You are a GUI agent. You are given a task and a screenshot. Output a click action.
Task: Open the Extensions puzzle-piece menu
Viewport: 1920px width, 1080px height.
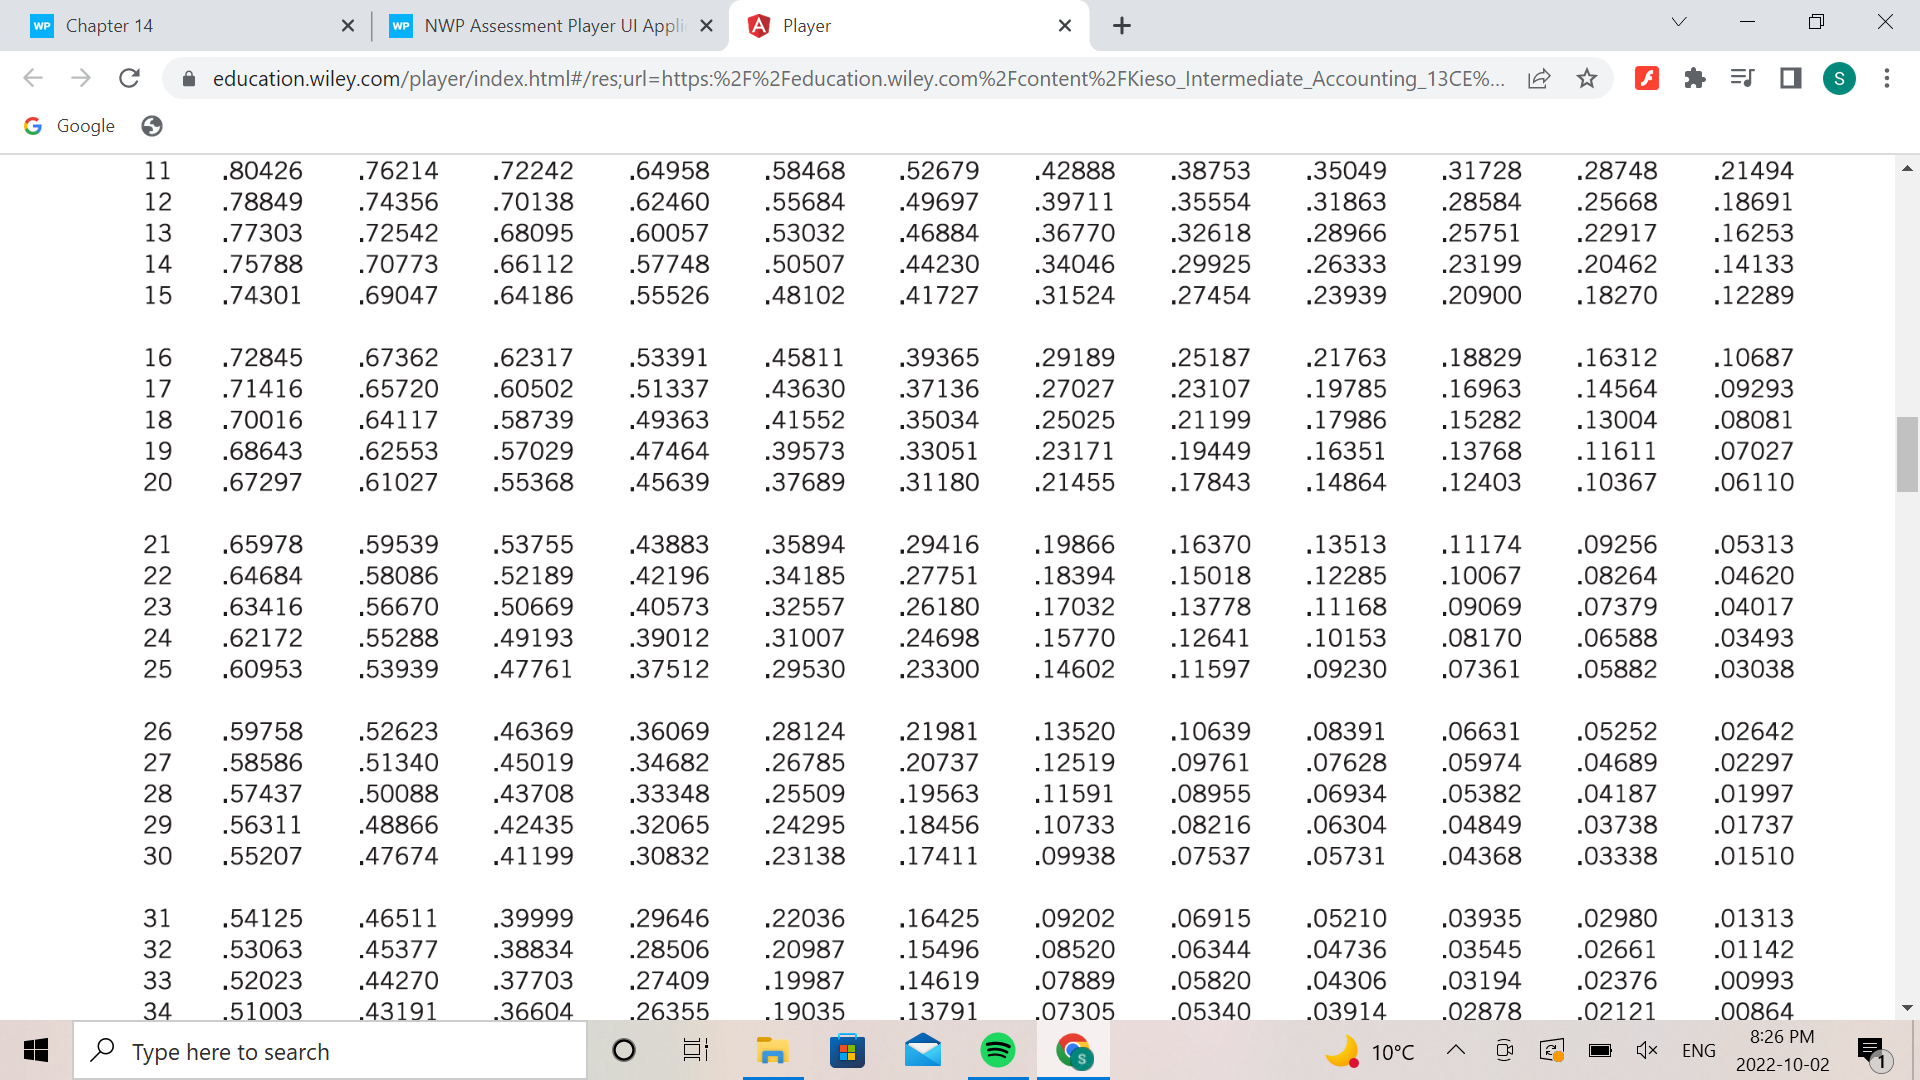pyautogui.click(x=1694, y=78)
